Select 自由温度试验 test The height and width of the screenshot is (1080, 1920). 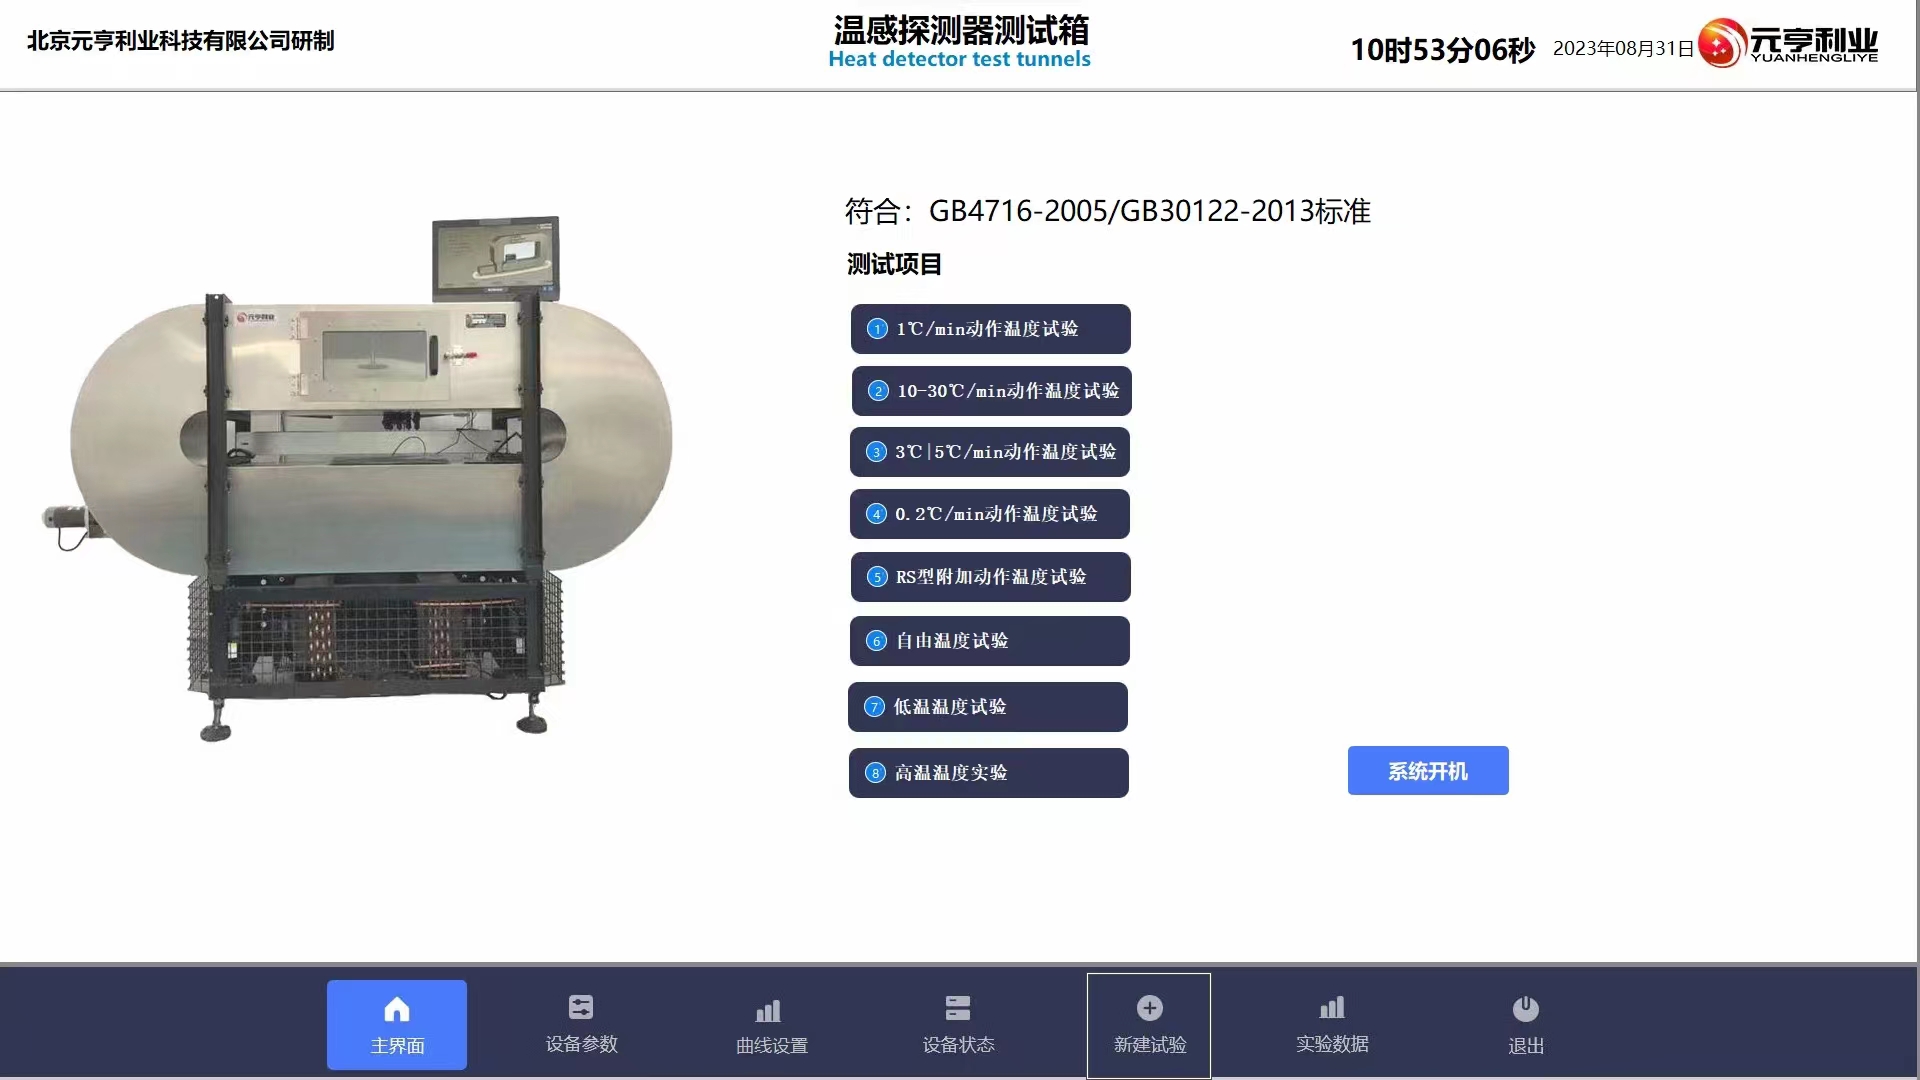(990, 641)
